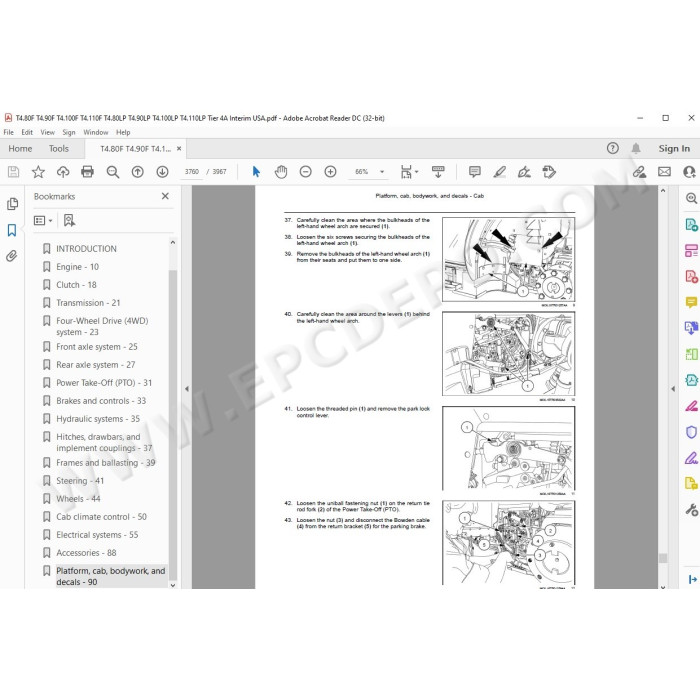This screenshot has height=700, width=700.
Task: Open Power Take-Off (PTO) - 31 bookmark
Action: coord(104,383)
